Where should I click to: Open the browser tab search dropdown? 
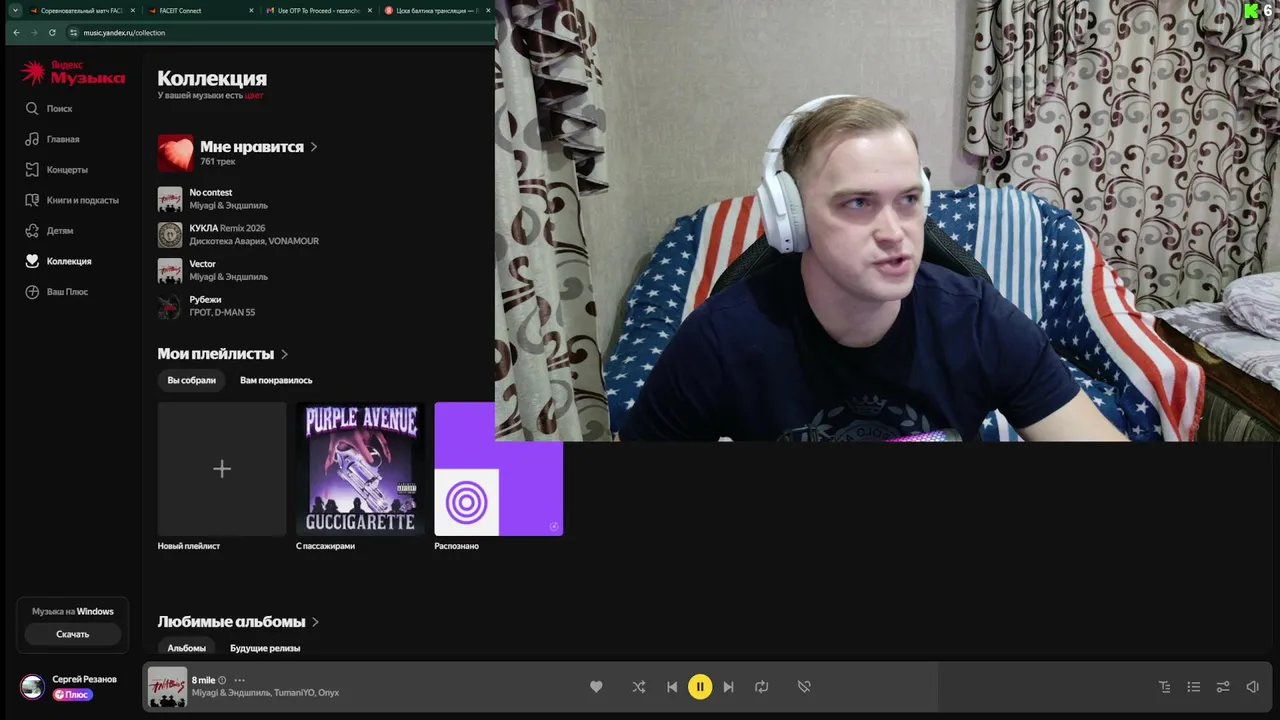point(15,10)
